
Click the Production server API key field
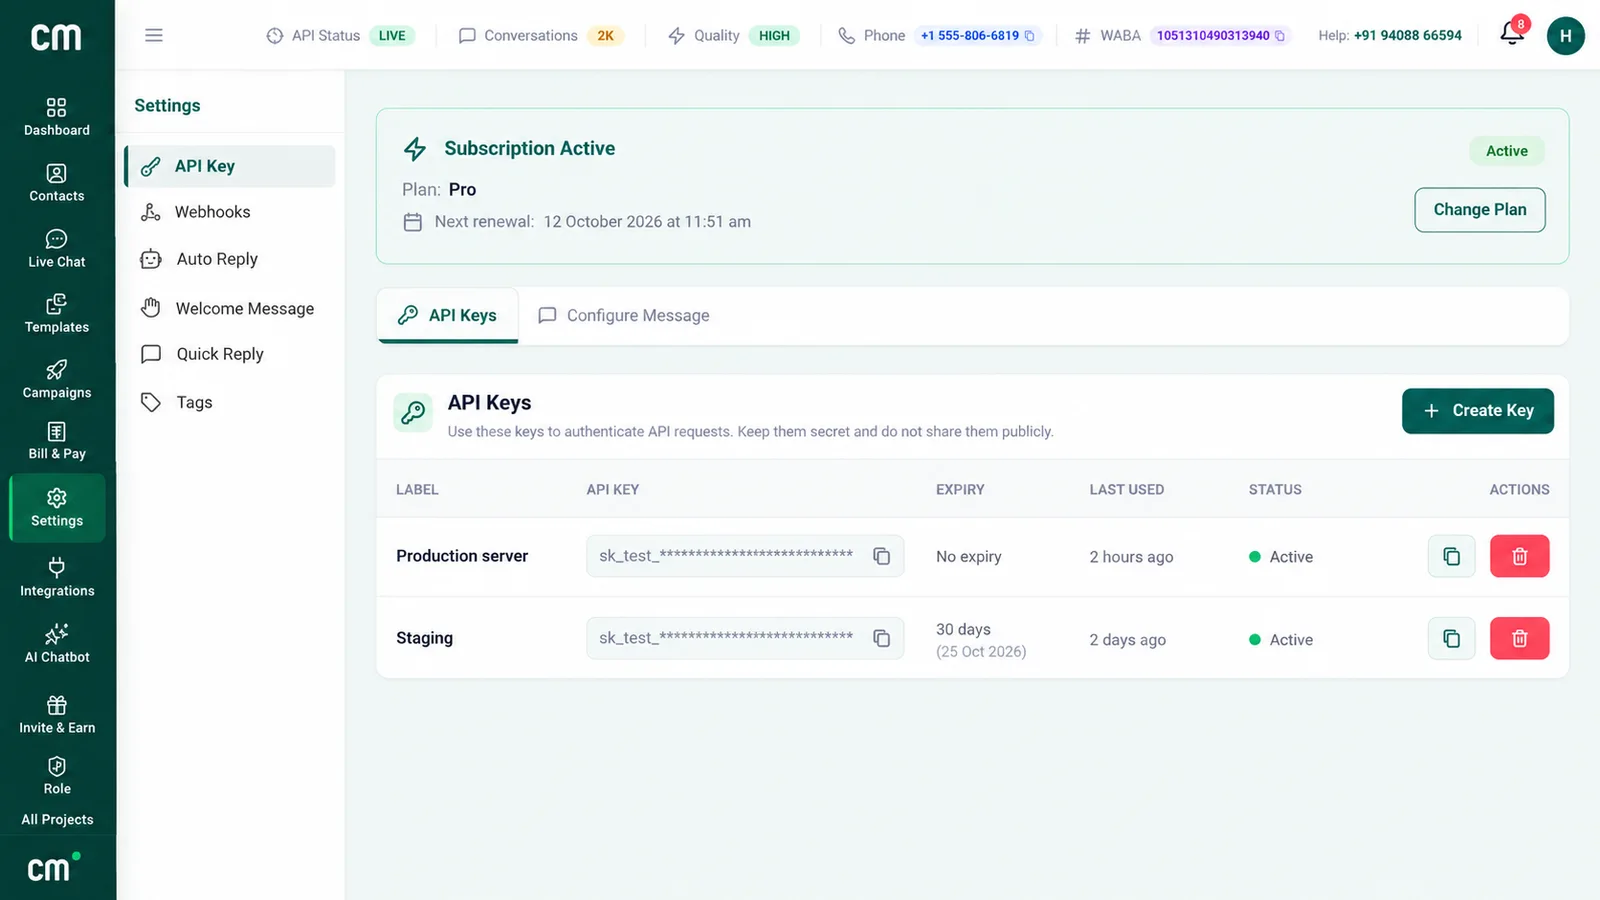pos(745,556)
